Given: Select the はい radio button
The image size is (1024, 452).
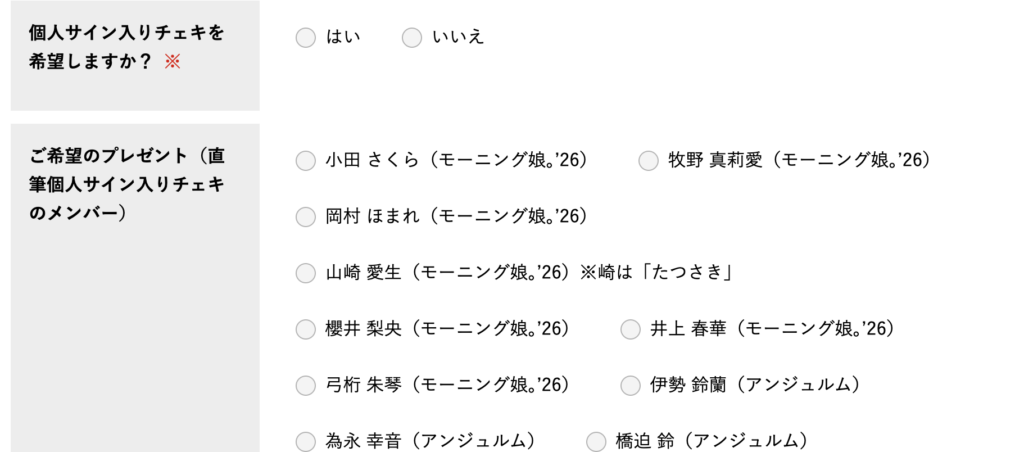Looking at the screenshot, I should point(305,38).
